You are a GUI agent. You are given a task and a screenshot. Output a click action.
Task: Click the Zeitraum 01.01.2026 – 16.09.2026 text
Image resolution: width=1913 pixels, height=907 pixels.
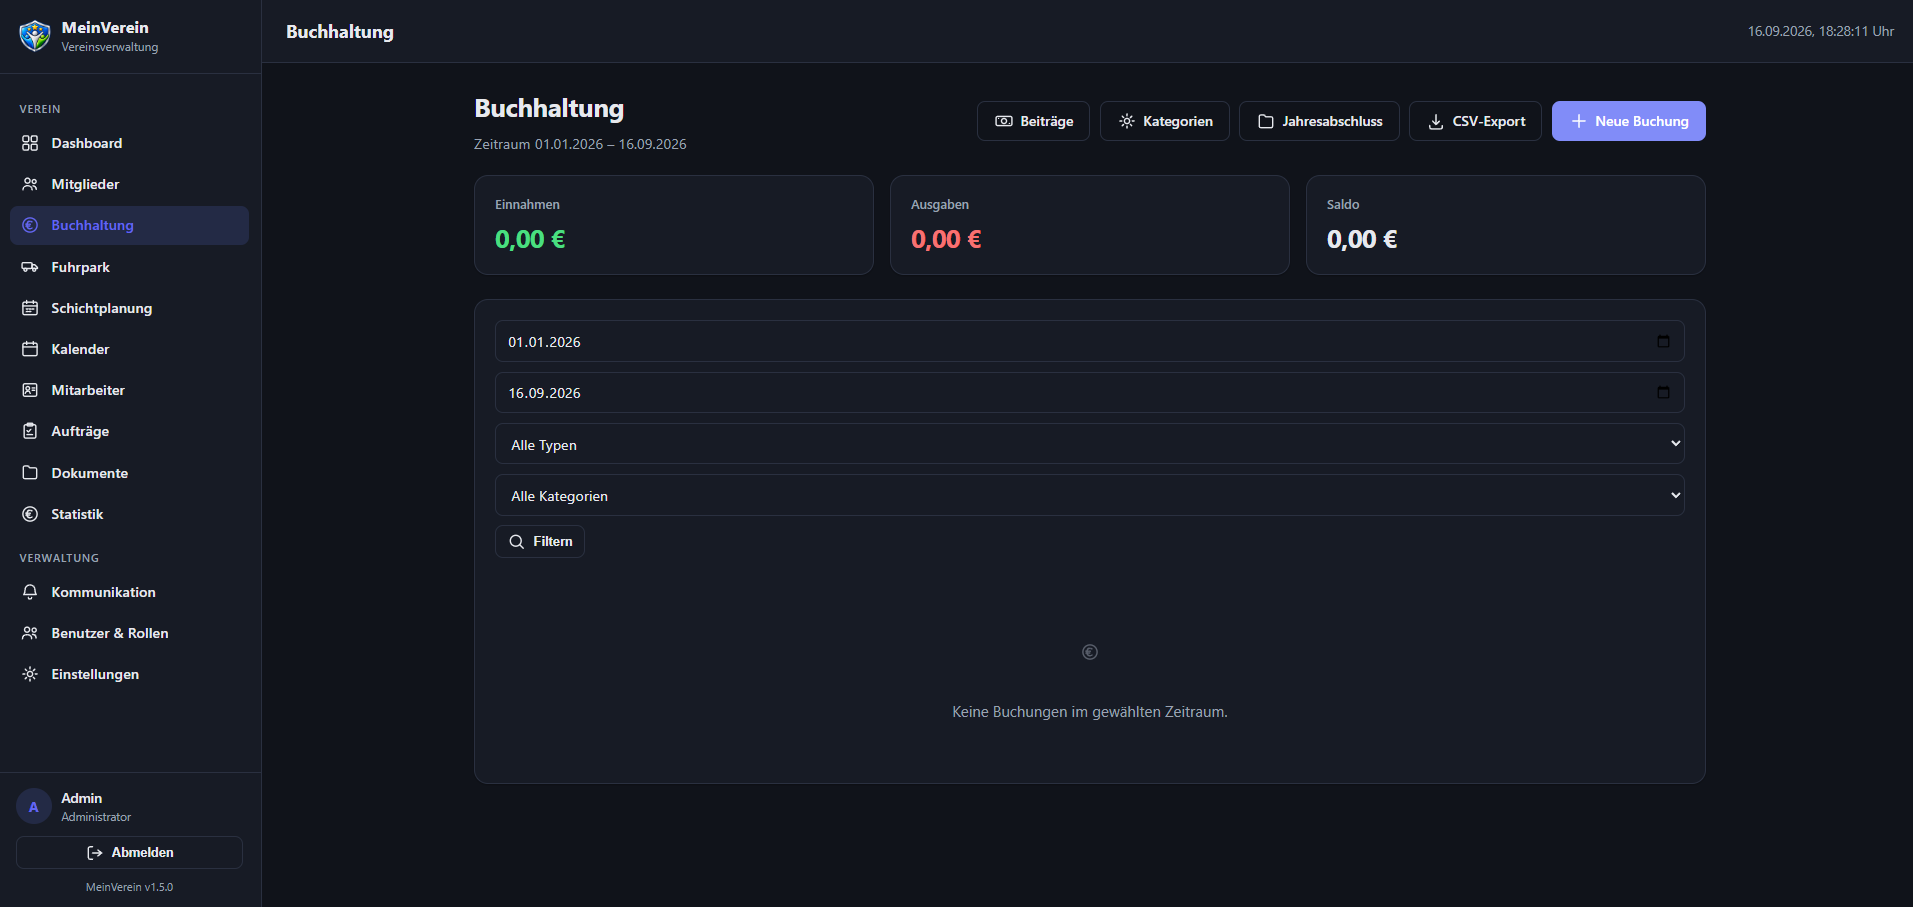click(x=580, y=144)
